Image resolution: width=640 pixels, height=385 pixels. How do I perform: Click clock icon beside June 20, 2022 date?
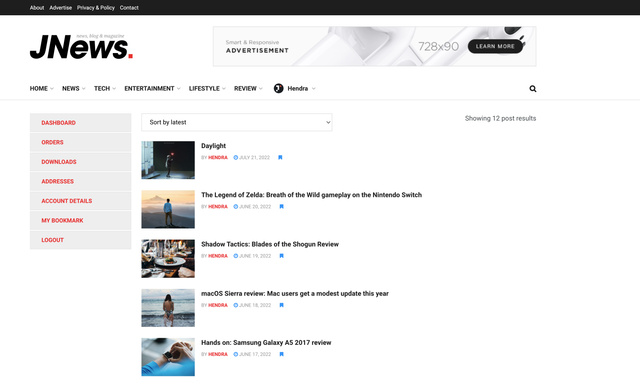pyautogui.click(x=236, y=207)
